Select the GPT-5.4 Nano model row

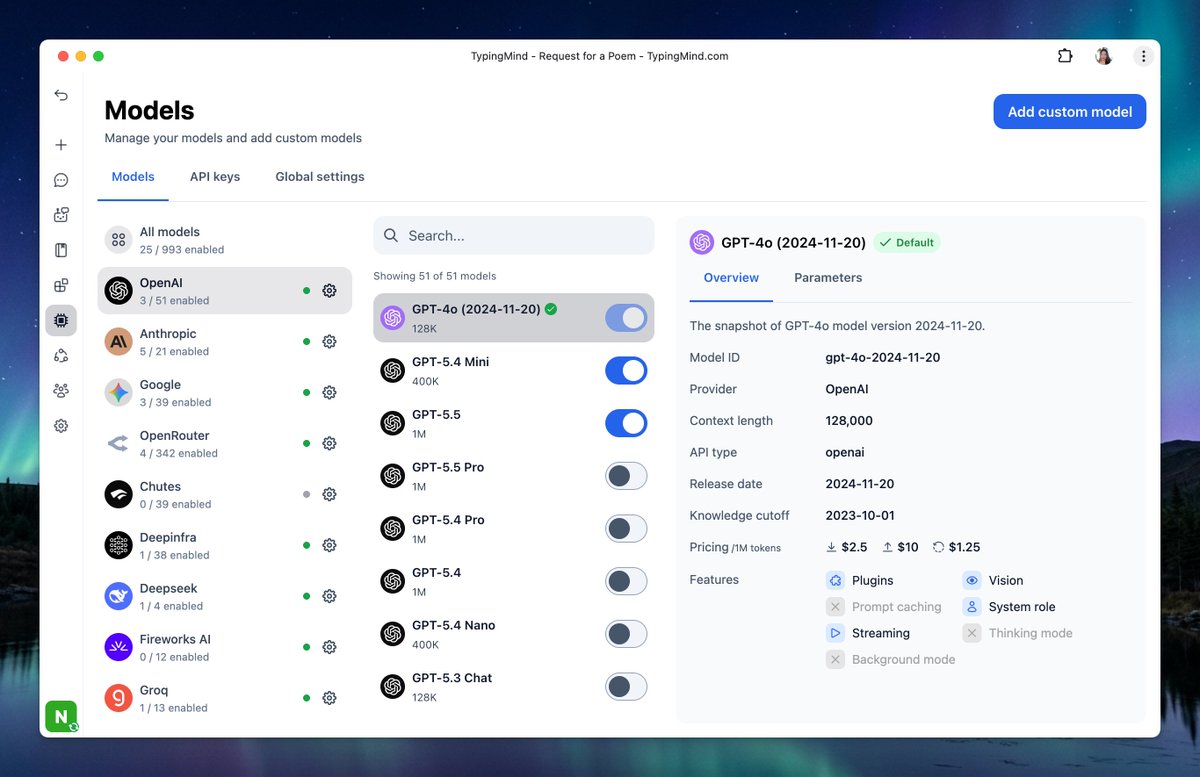[x=514, y=634]
